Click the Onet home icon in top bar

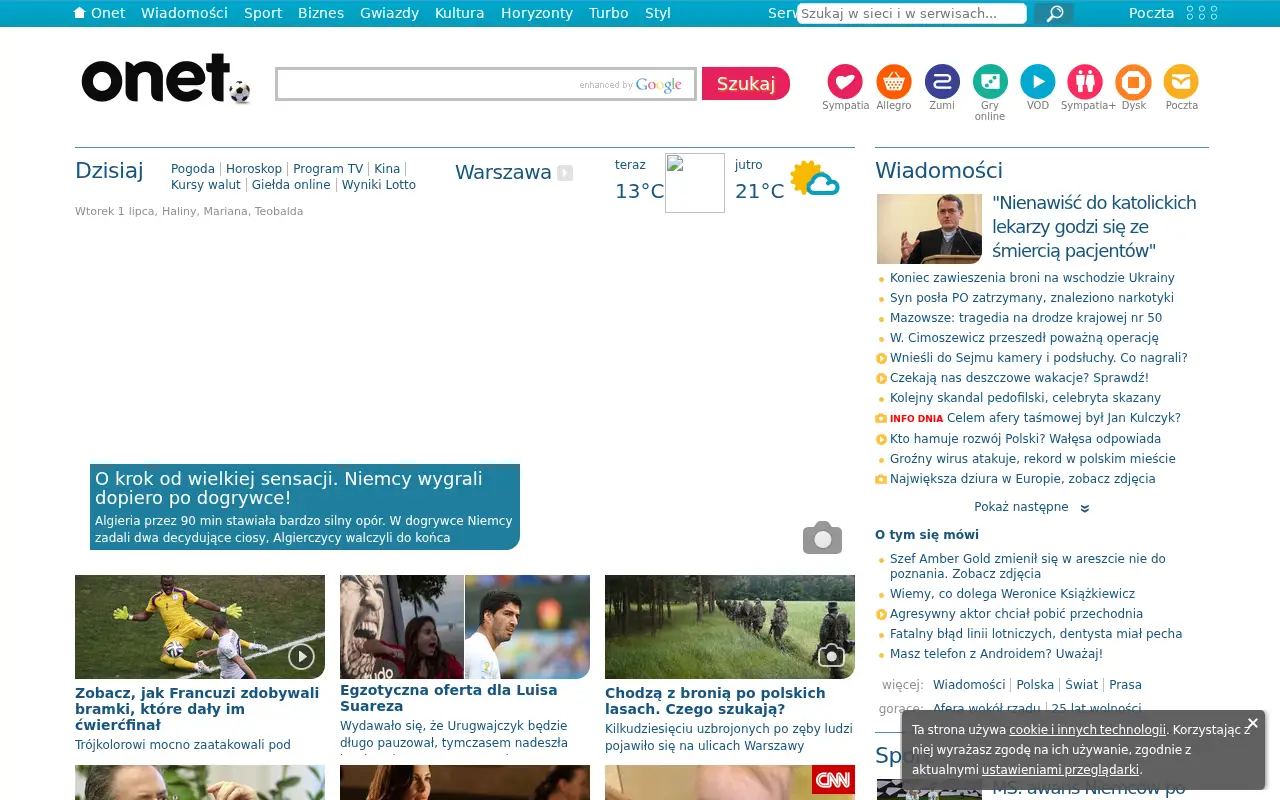click(80, 13)
